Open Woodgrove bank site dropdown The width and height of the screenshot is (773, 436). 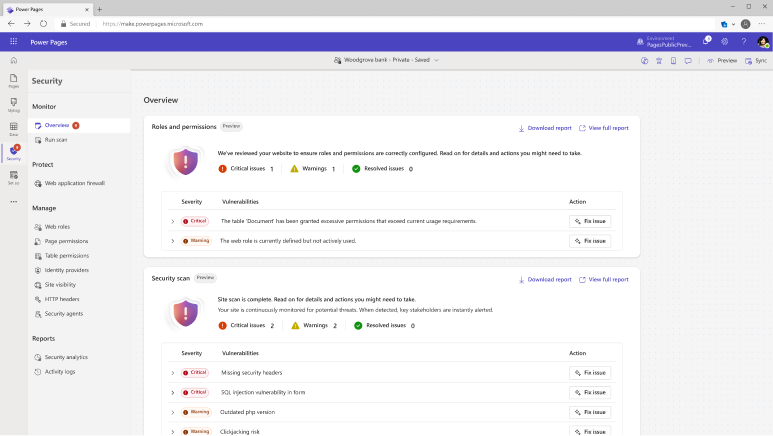point(386,60)
